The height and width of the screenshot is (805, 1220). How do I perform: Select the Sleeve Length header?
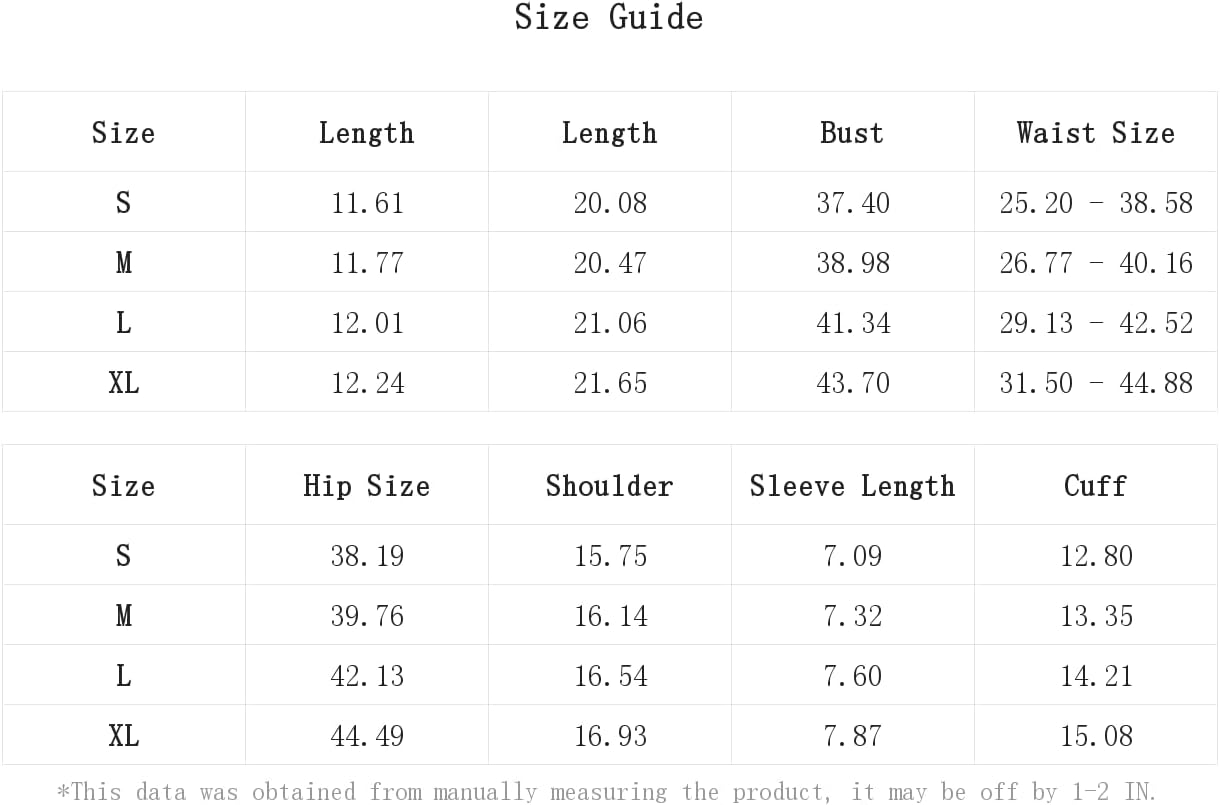pos(852,486)
